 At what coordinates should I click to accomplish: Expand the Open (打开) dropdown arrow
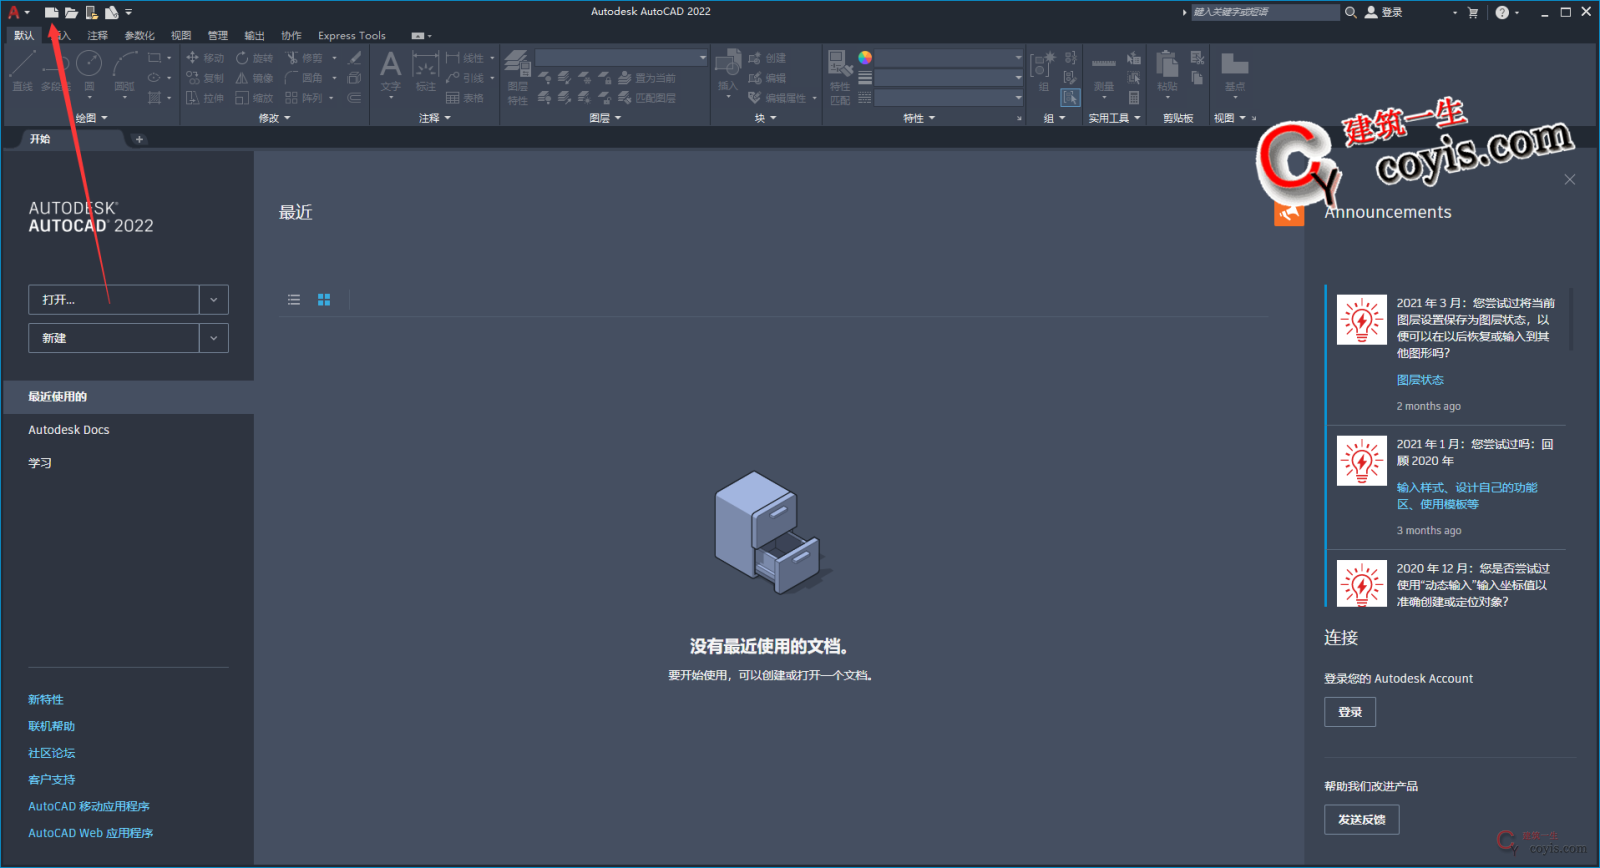(214, 300)
